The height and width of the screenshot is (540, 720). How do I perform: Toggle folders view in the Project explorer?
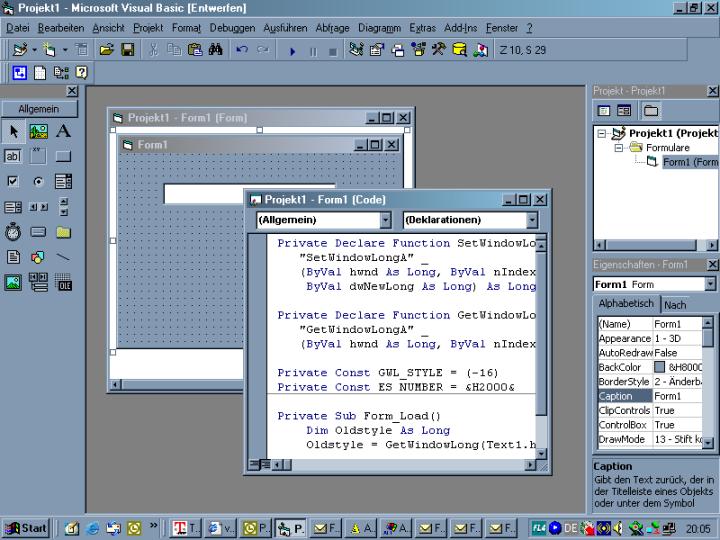pyautogui.click(x=651, y=110)
